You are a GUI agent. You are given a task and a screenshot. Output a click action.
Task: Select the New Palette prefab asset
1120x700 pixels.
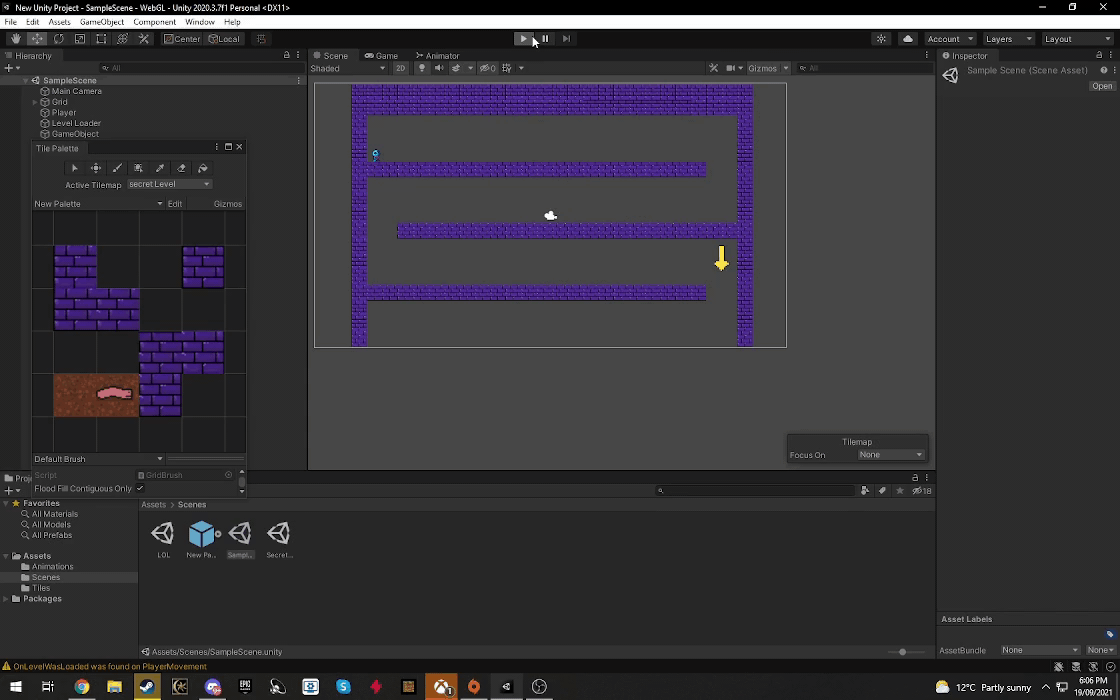point(201,539)
